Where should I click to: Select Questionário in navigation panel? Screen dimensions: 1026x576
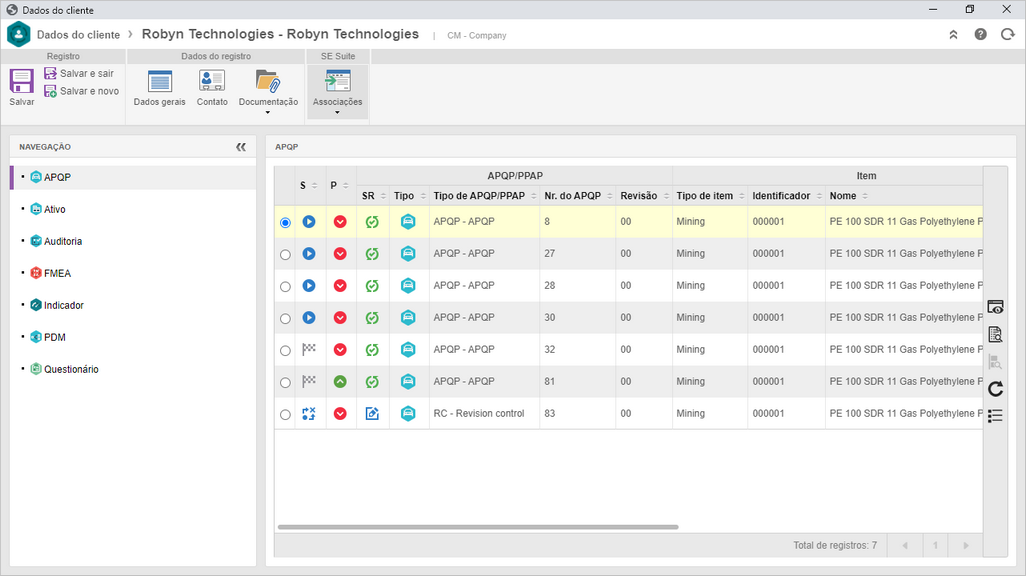click(71, 370)
